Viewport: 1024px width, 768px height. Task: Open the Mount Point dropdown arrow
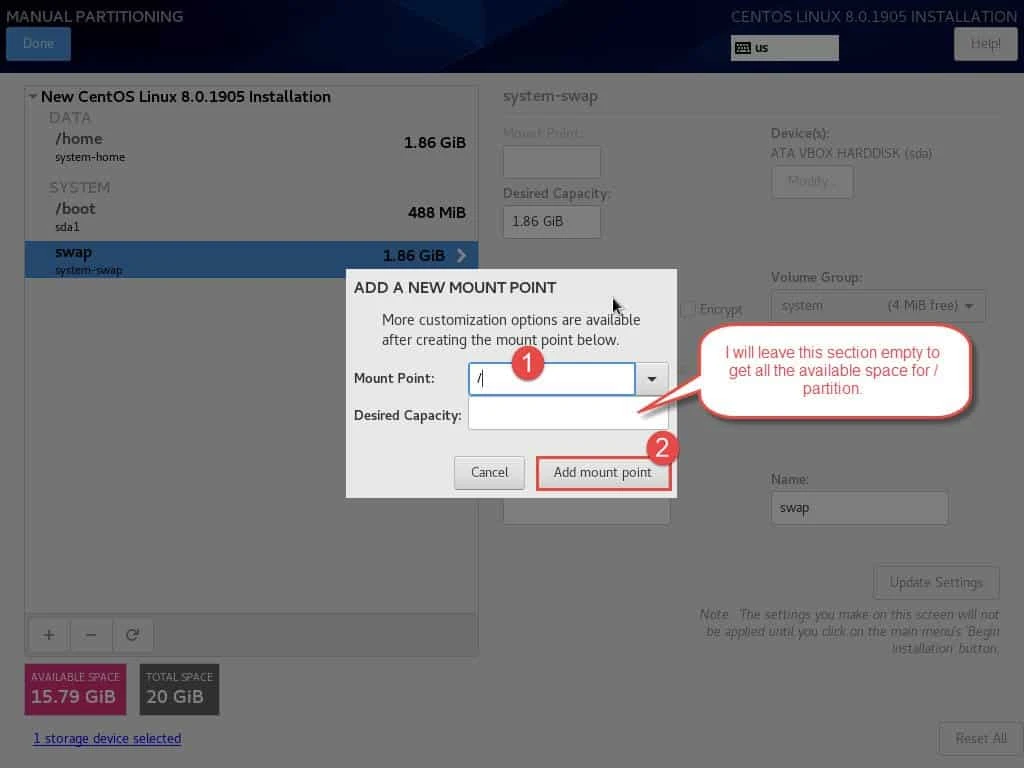pos(651,379)
